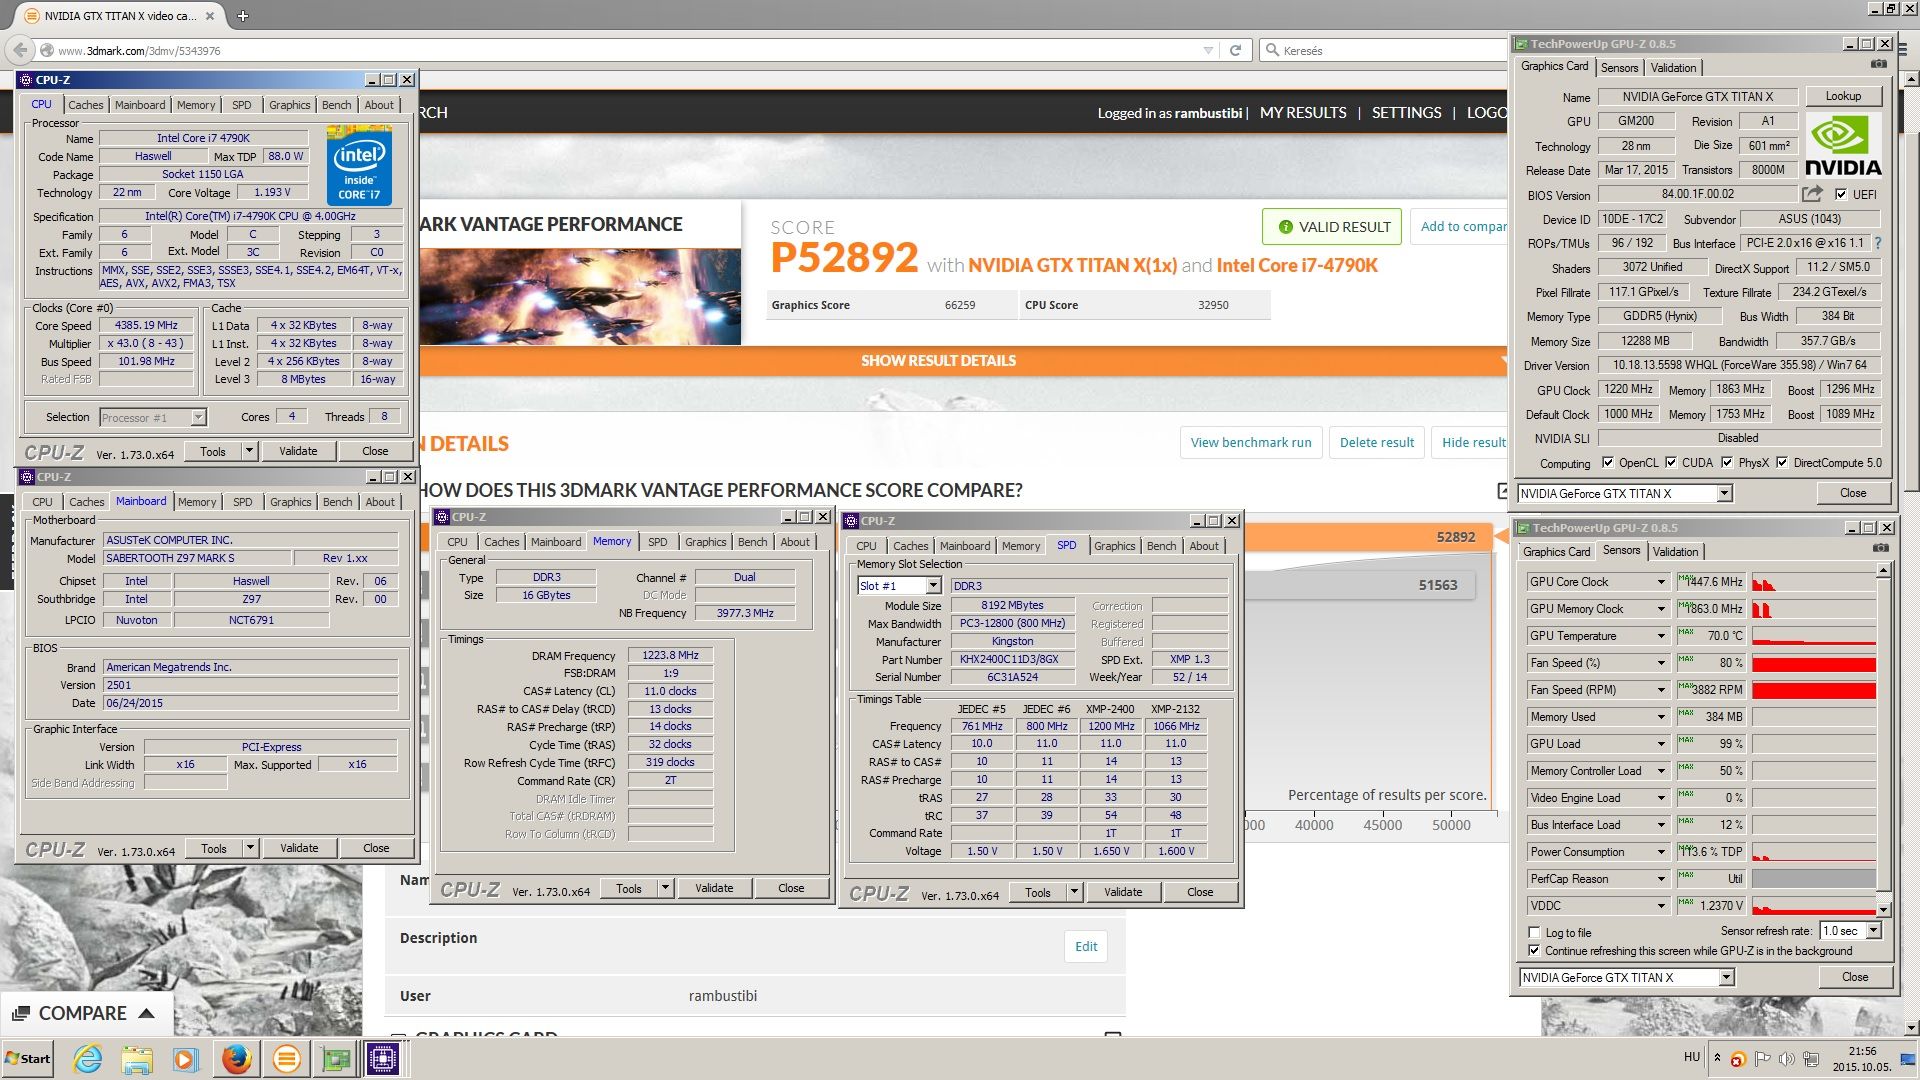The height and width of the screenshot is (1080, 1920).
Task: Open the SPD Slot #1 dropdown
Action: 933,586
